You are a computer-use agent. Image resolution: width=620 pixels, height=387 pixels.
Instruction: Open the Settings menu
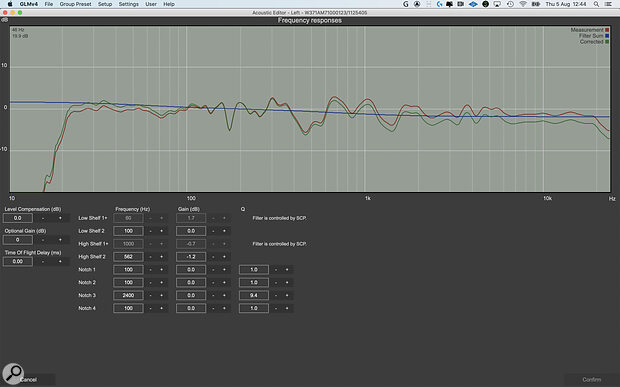[x=129, y=4]
